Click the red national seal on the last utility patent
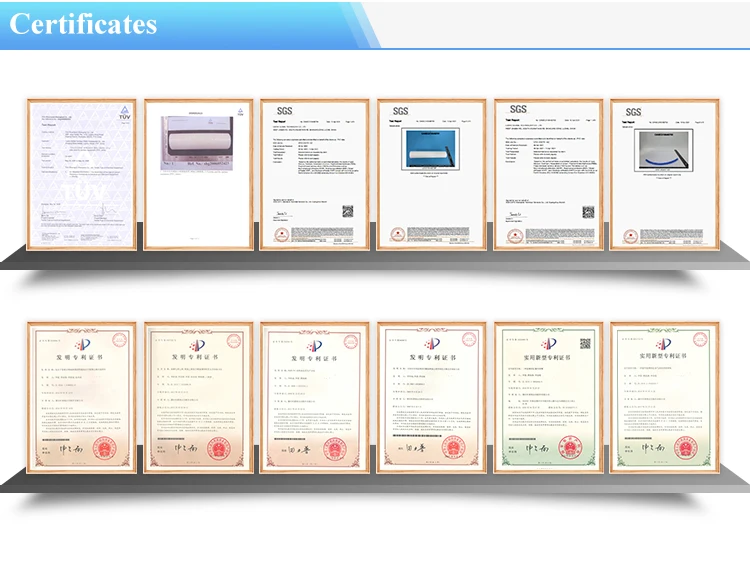The height and width of the screenshot is (566, 750). click(685, 448)
